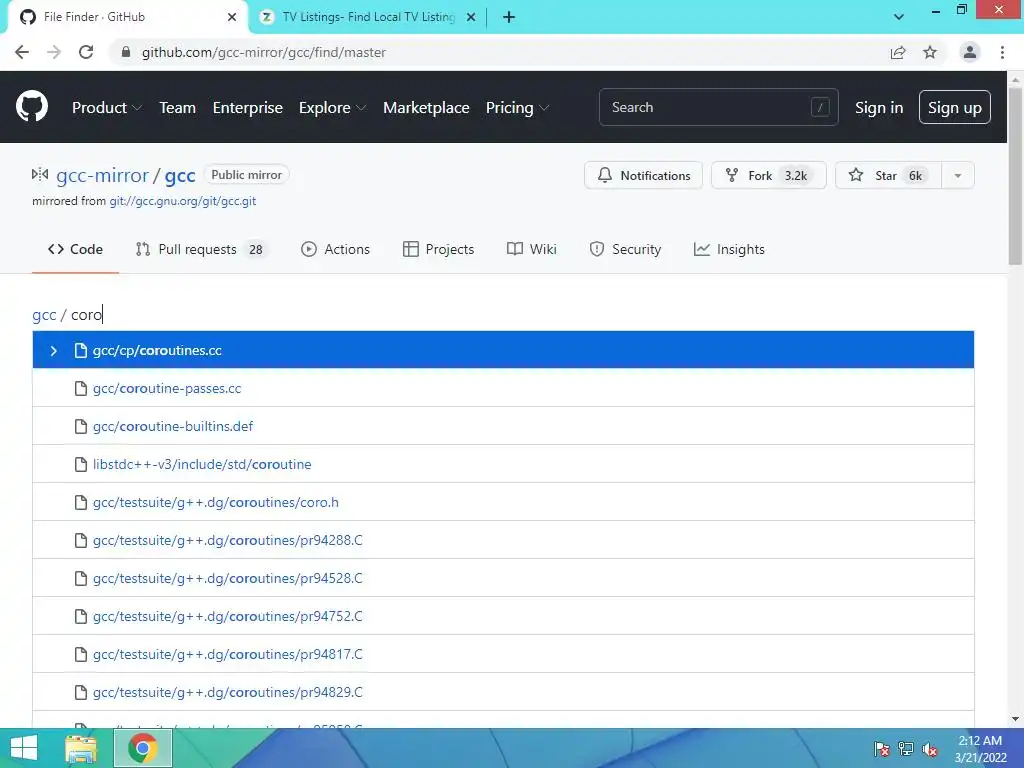Click file icon for pr94528.C result
This screenshot has height=768, width=1024.
tap(81, 578)
